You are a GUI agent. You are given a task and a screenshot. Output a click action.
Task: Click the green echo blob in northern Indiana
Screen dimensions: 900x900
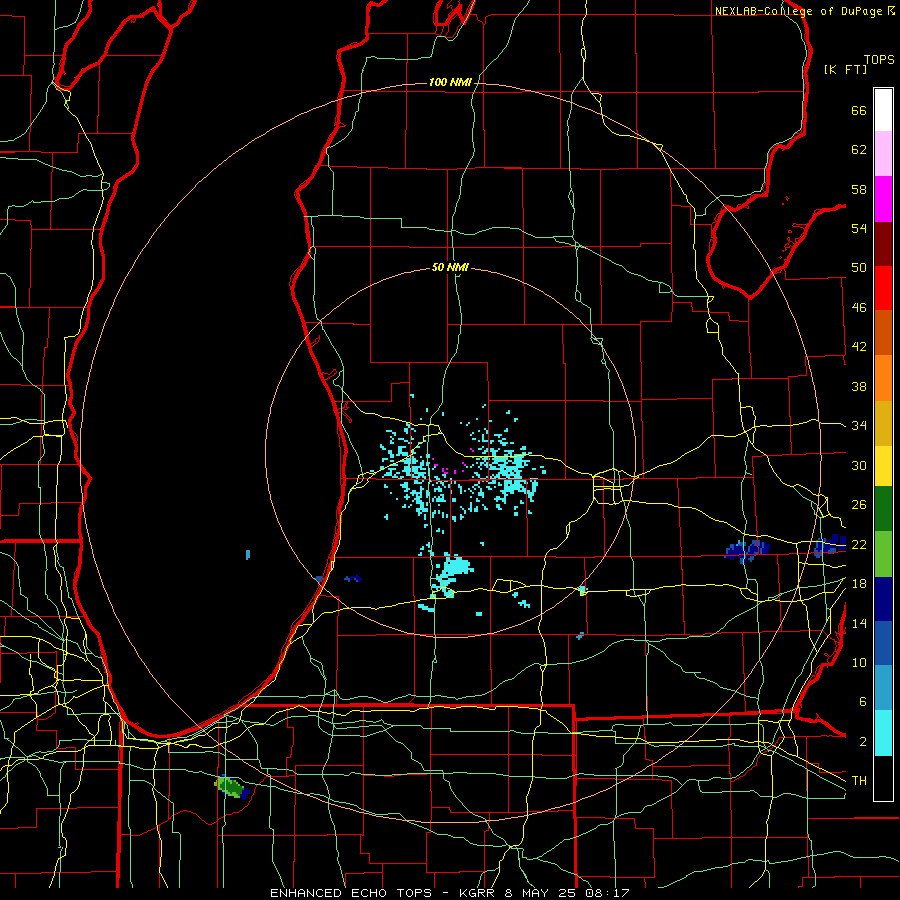[x=232, y=787]
